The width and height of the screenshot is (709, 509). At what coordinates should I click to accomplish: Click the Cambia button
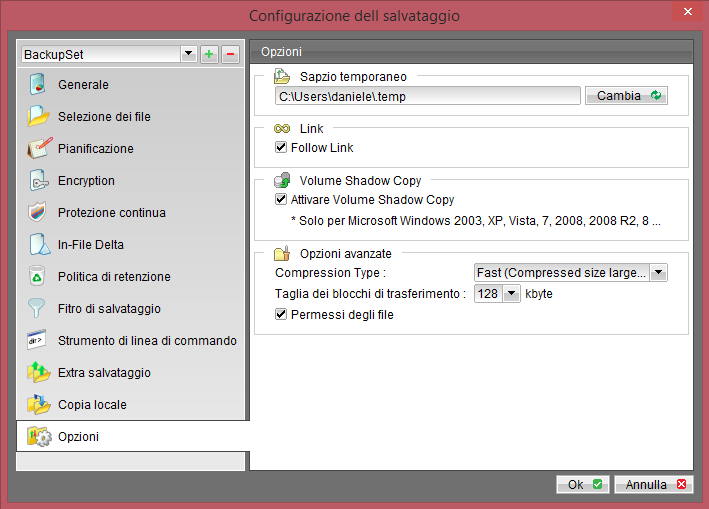click(626, 95)
